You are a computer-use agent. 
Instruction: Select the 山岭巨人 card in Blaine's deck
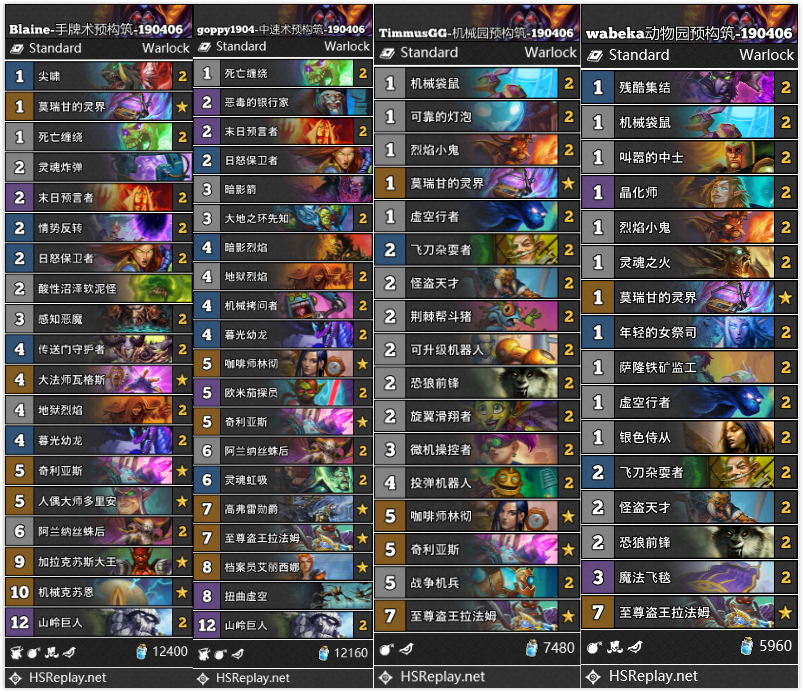click(x=99, y=622)
